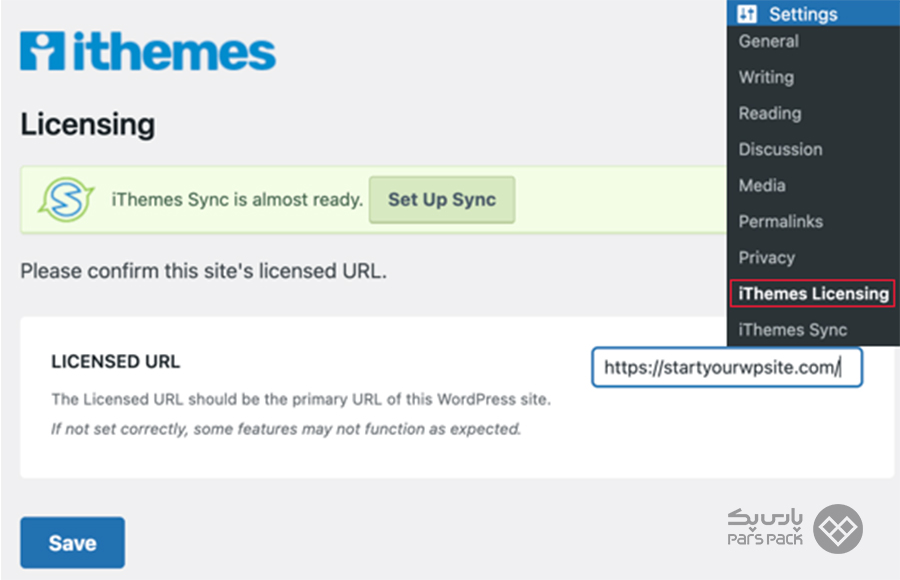Select iThemes Licensing menu item

(x=813, y=293)
